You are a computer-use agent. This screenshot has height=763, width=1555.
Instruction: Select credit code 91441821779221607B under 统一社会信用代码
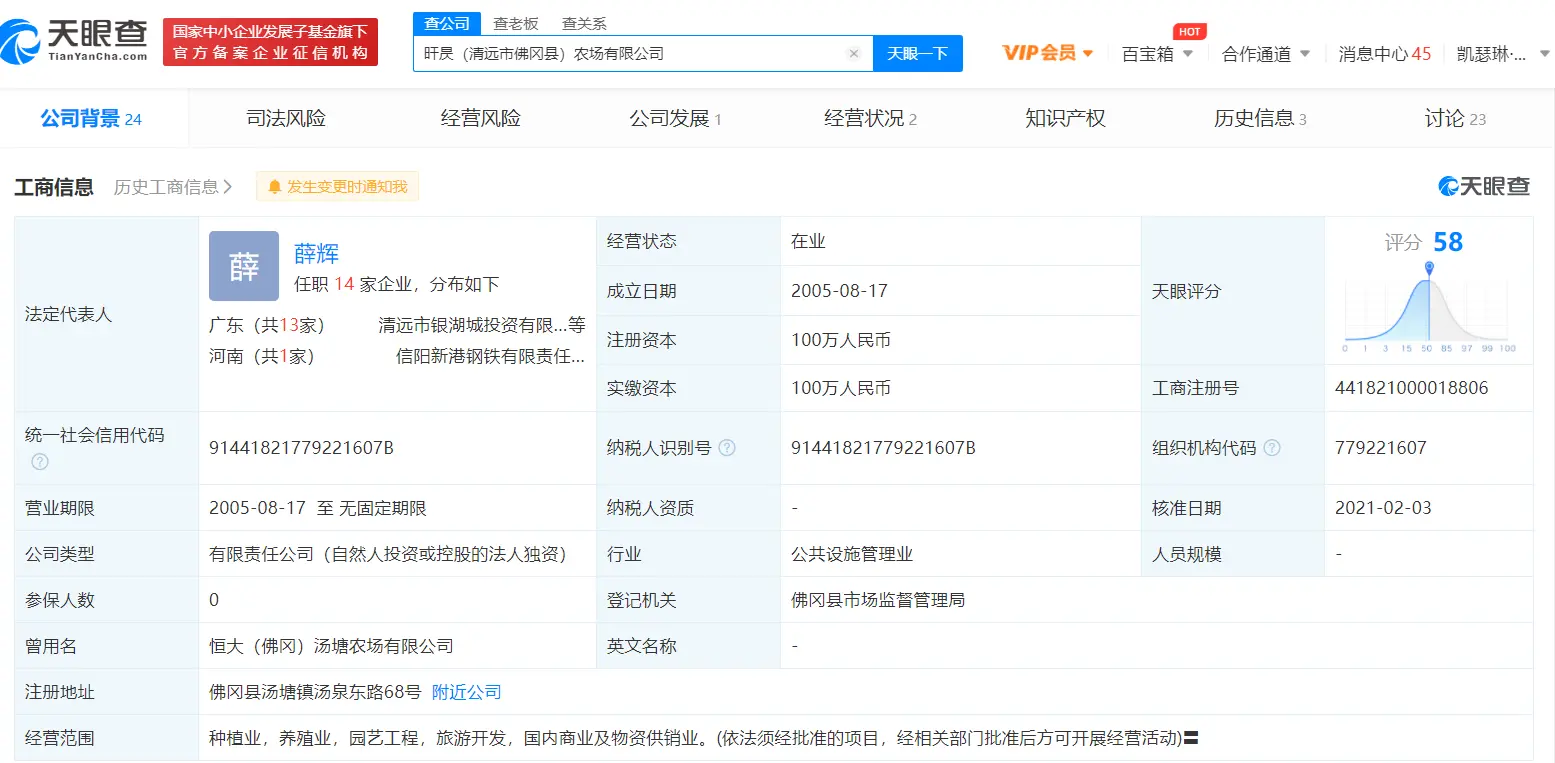coord(301,448)
